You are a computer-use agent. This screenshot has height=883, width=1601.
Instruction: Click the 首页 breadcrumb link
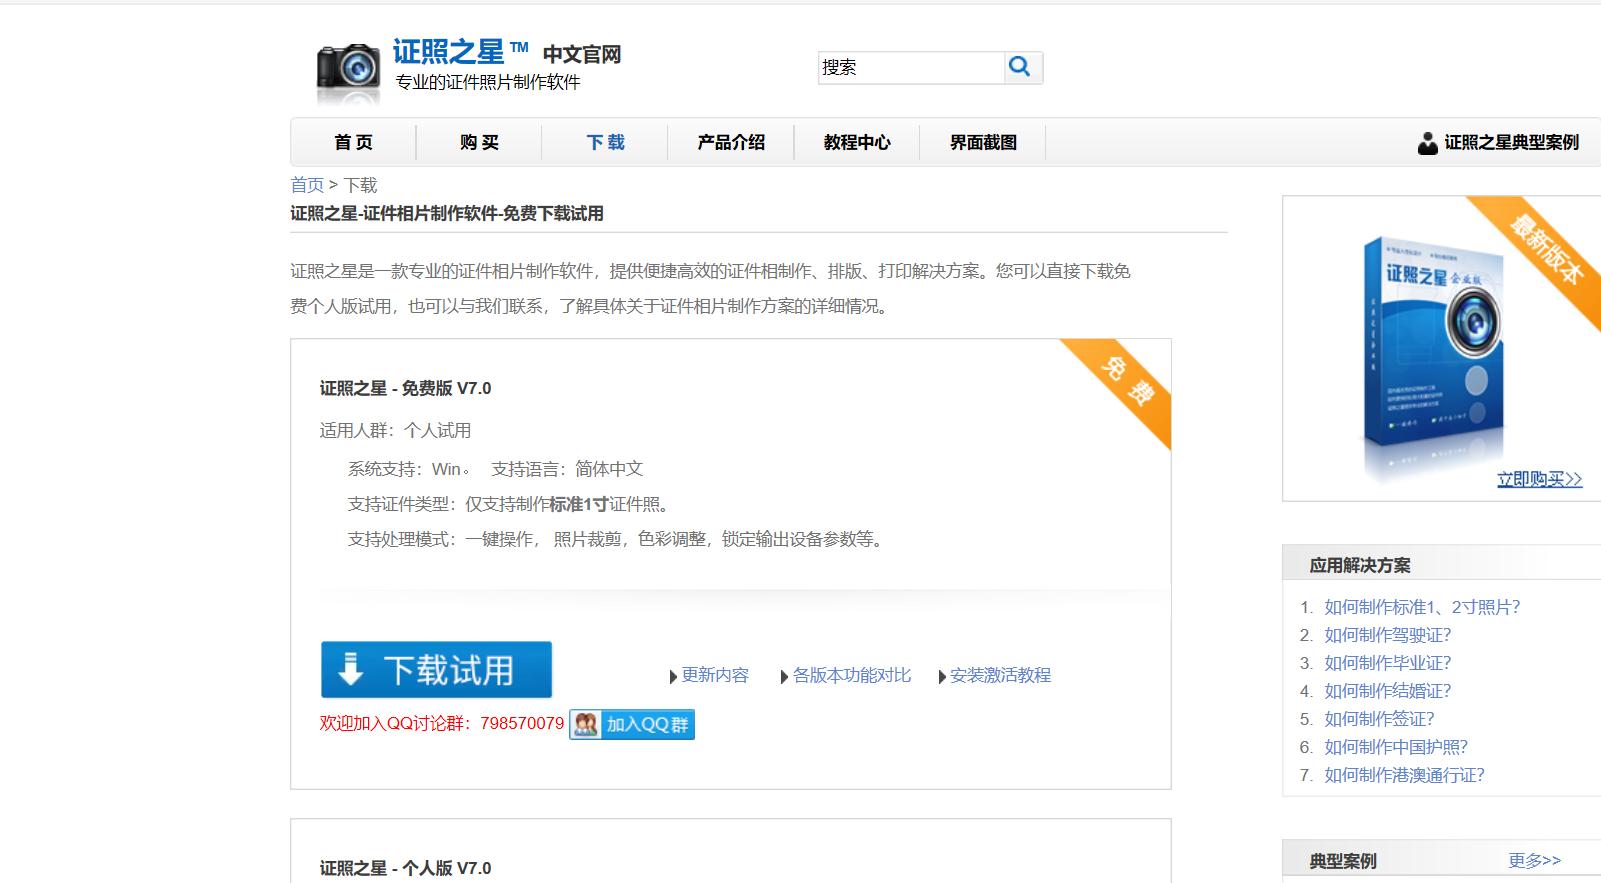[x=307, y=185]
